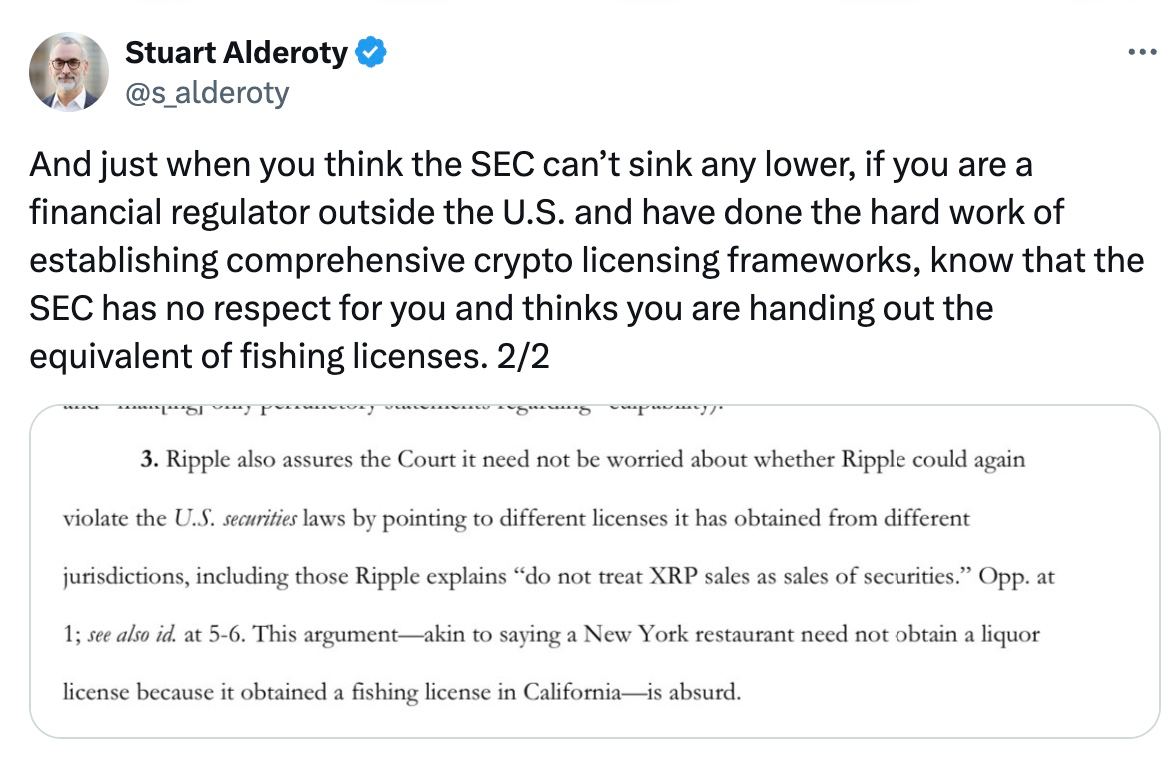Viewport: 1176px width, 761px height.
Task: Click the Stuart Alderoty display name
Action: pos(236,53)
